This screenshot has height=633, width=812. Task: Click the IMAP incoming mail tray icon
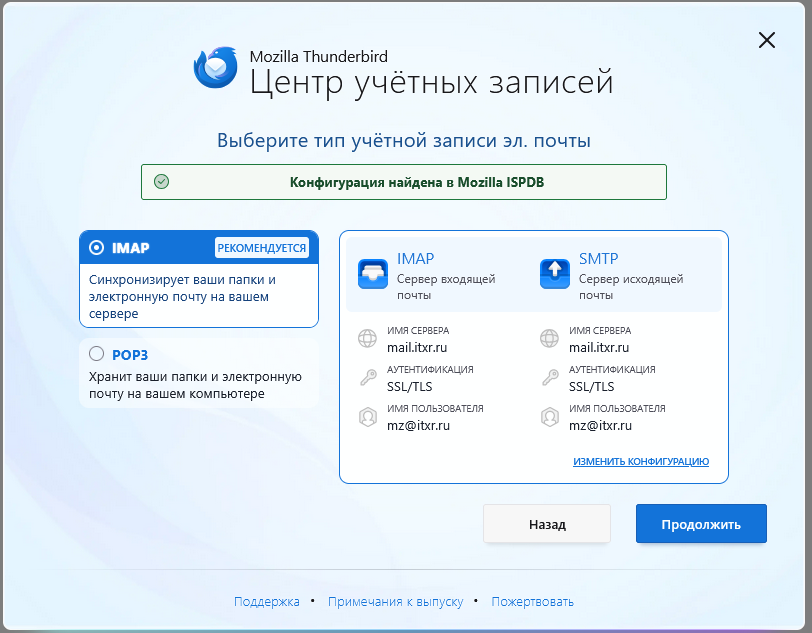coord(372,273)
